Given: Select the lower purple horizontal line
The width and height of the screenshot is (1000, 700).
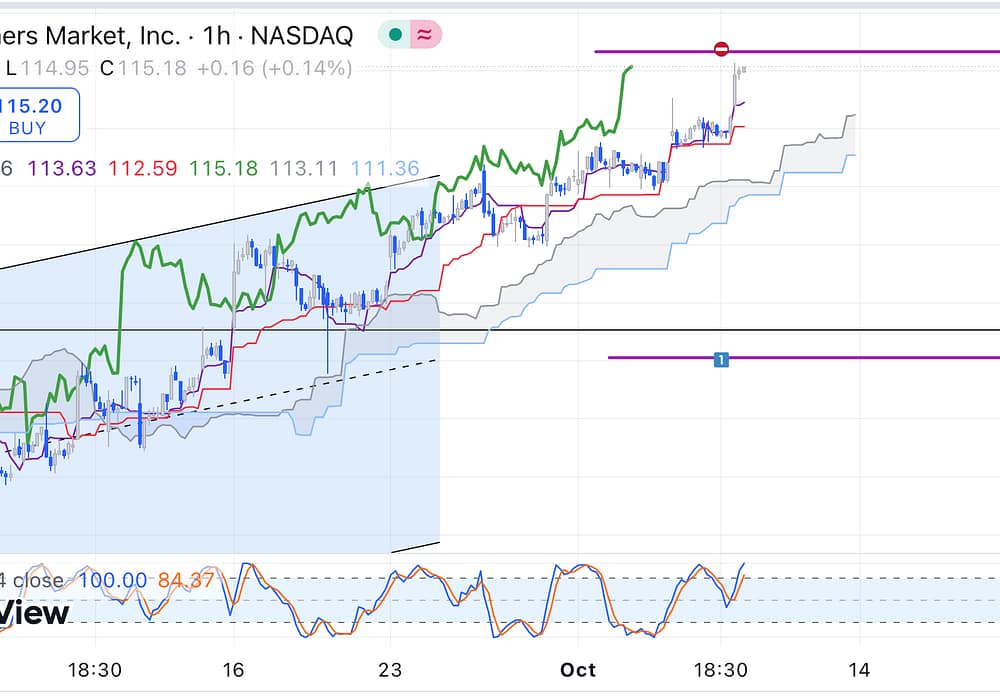Looking at the screenshot, I should (x=850, y=357).
